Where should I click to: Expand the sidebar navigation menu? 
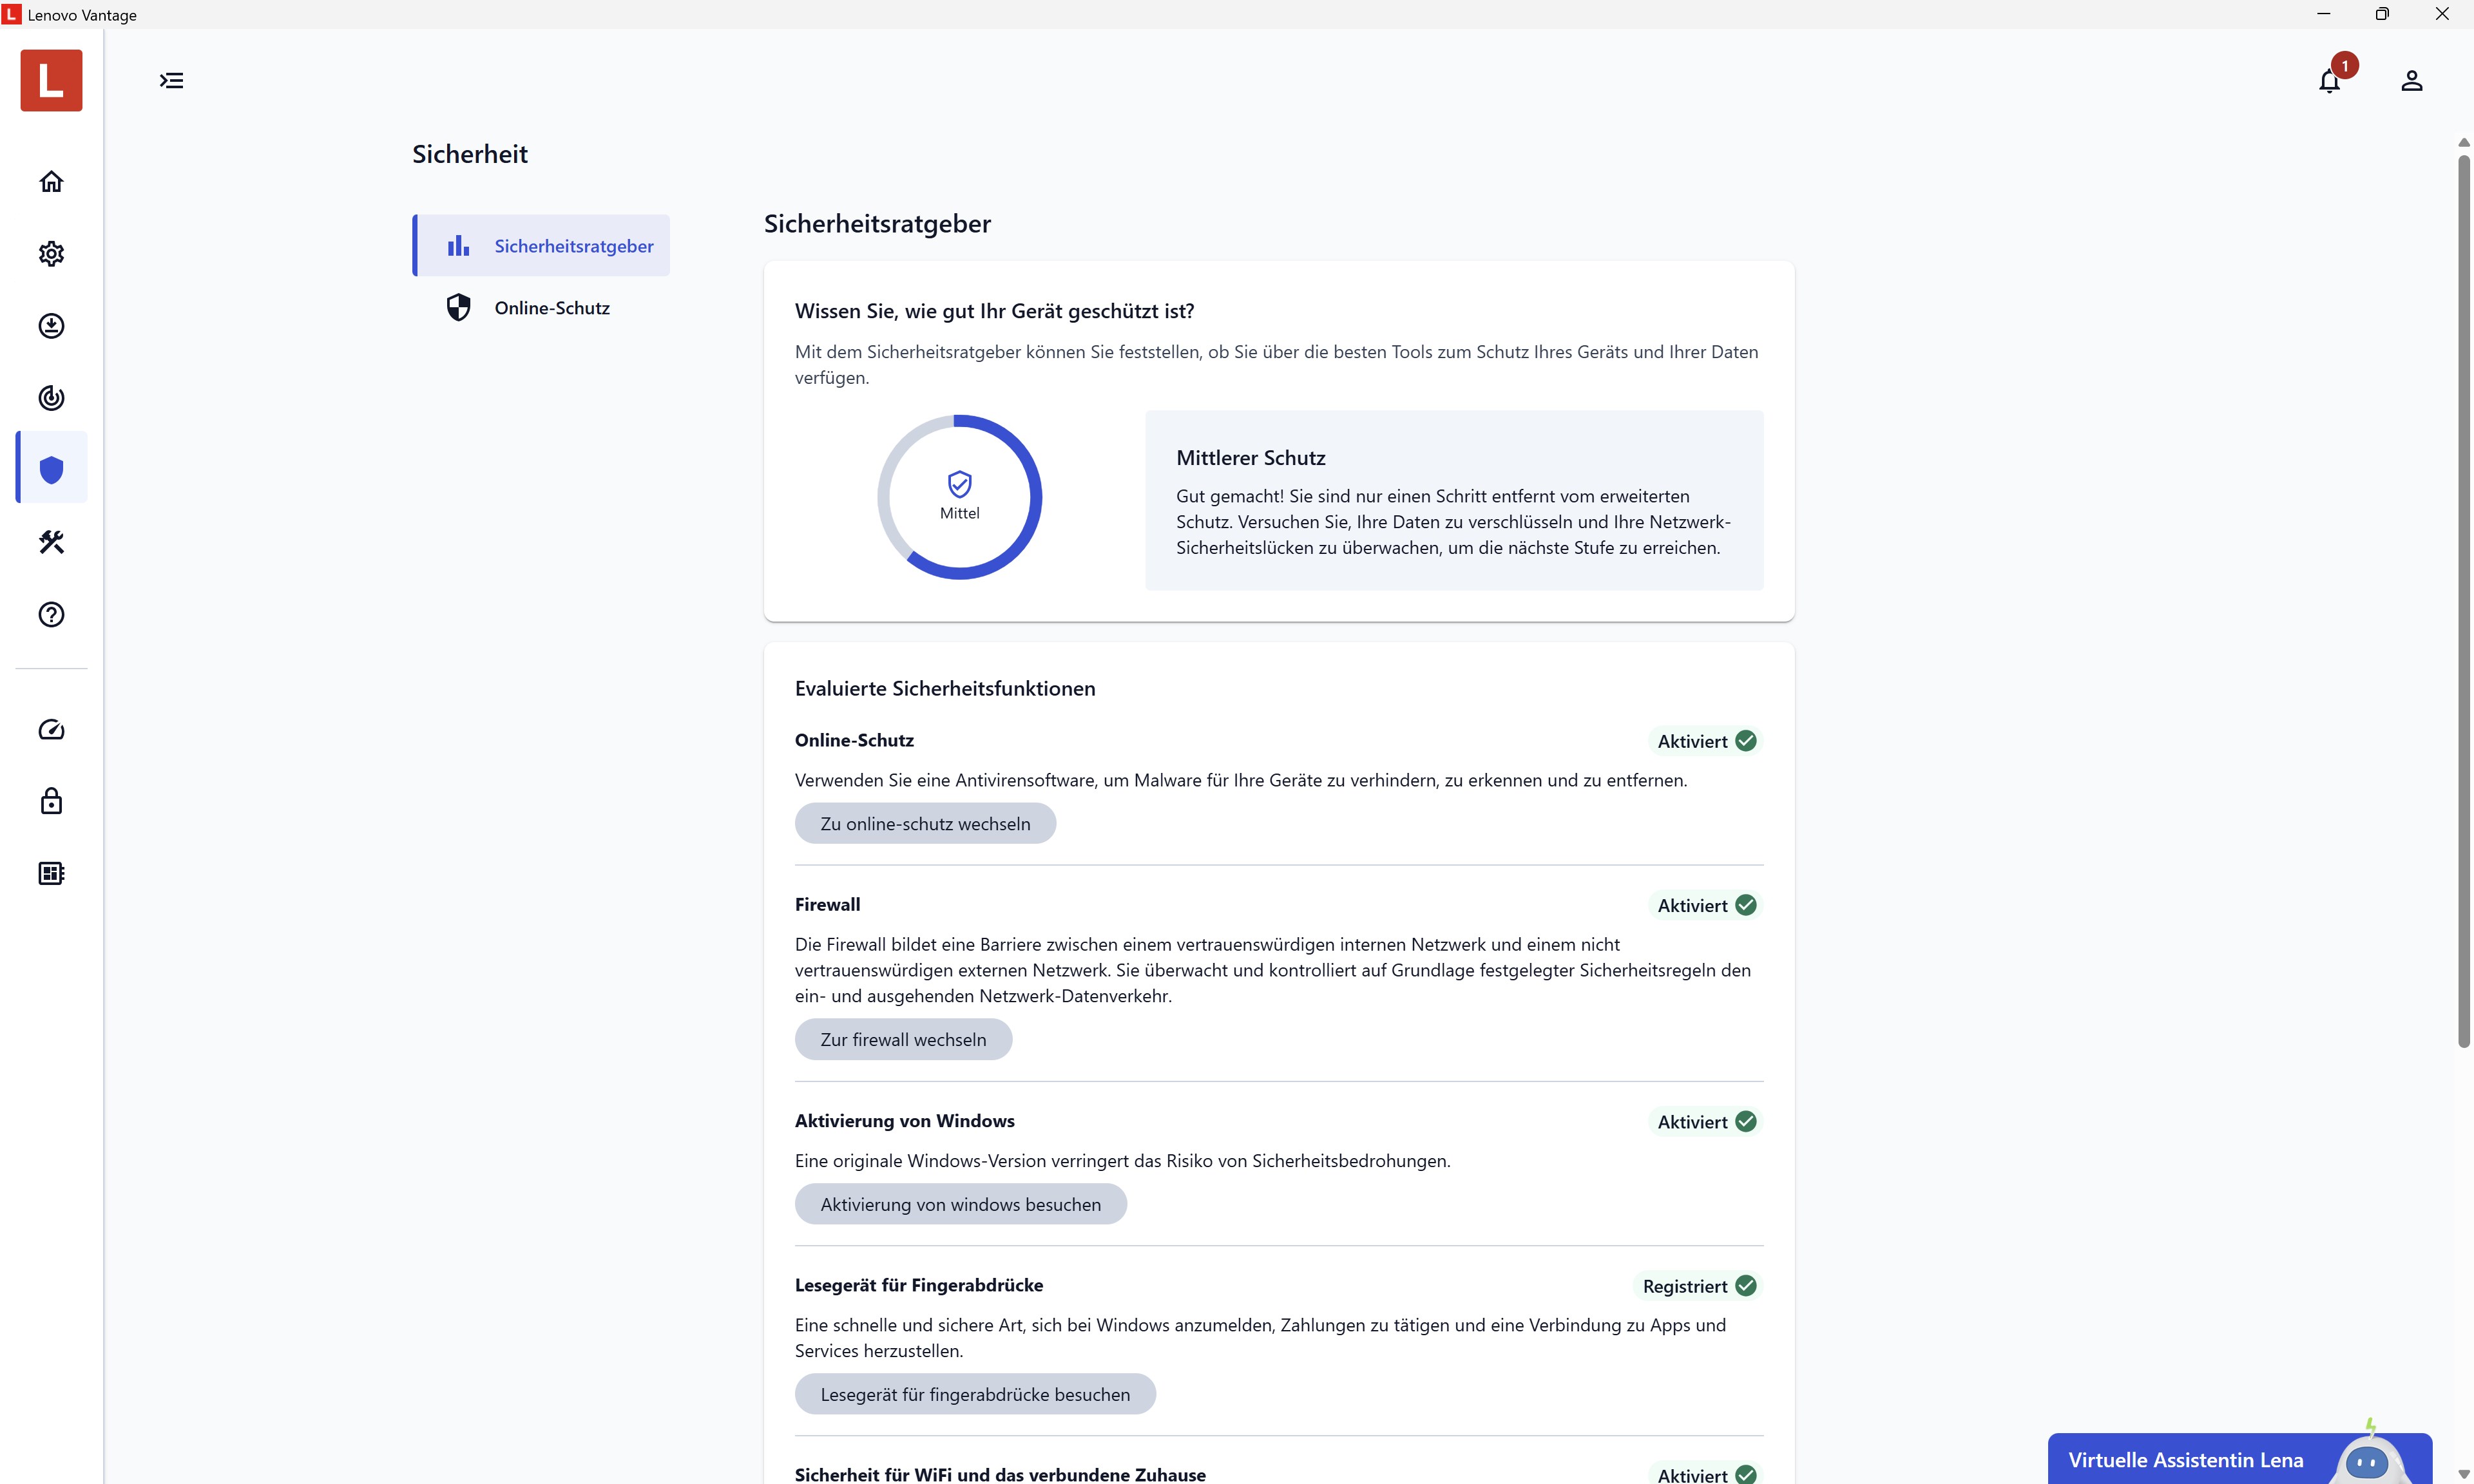pyautogui.click(x=172, y=80)
